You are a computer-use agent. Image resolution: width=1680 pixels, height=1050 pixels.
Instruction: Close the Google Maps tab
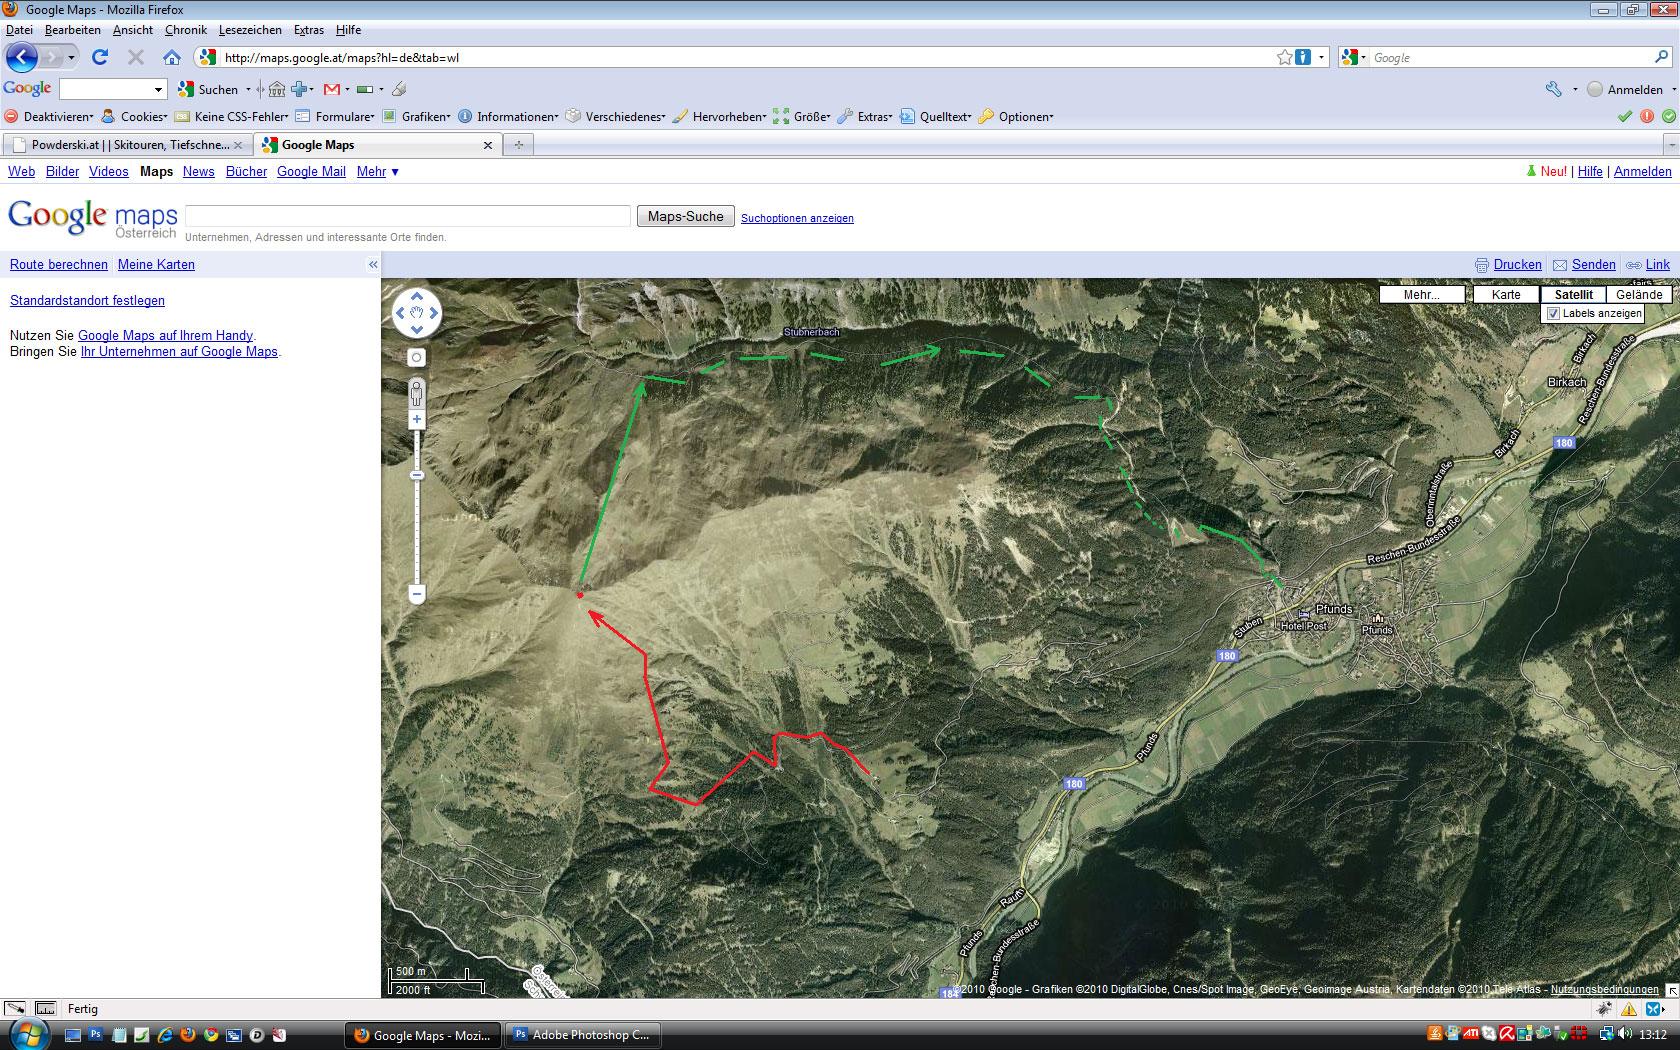[x=488, y=145]
